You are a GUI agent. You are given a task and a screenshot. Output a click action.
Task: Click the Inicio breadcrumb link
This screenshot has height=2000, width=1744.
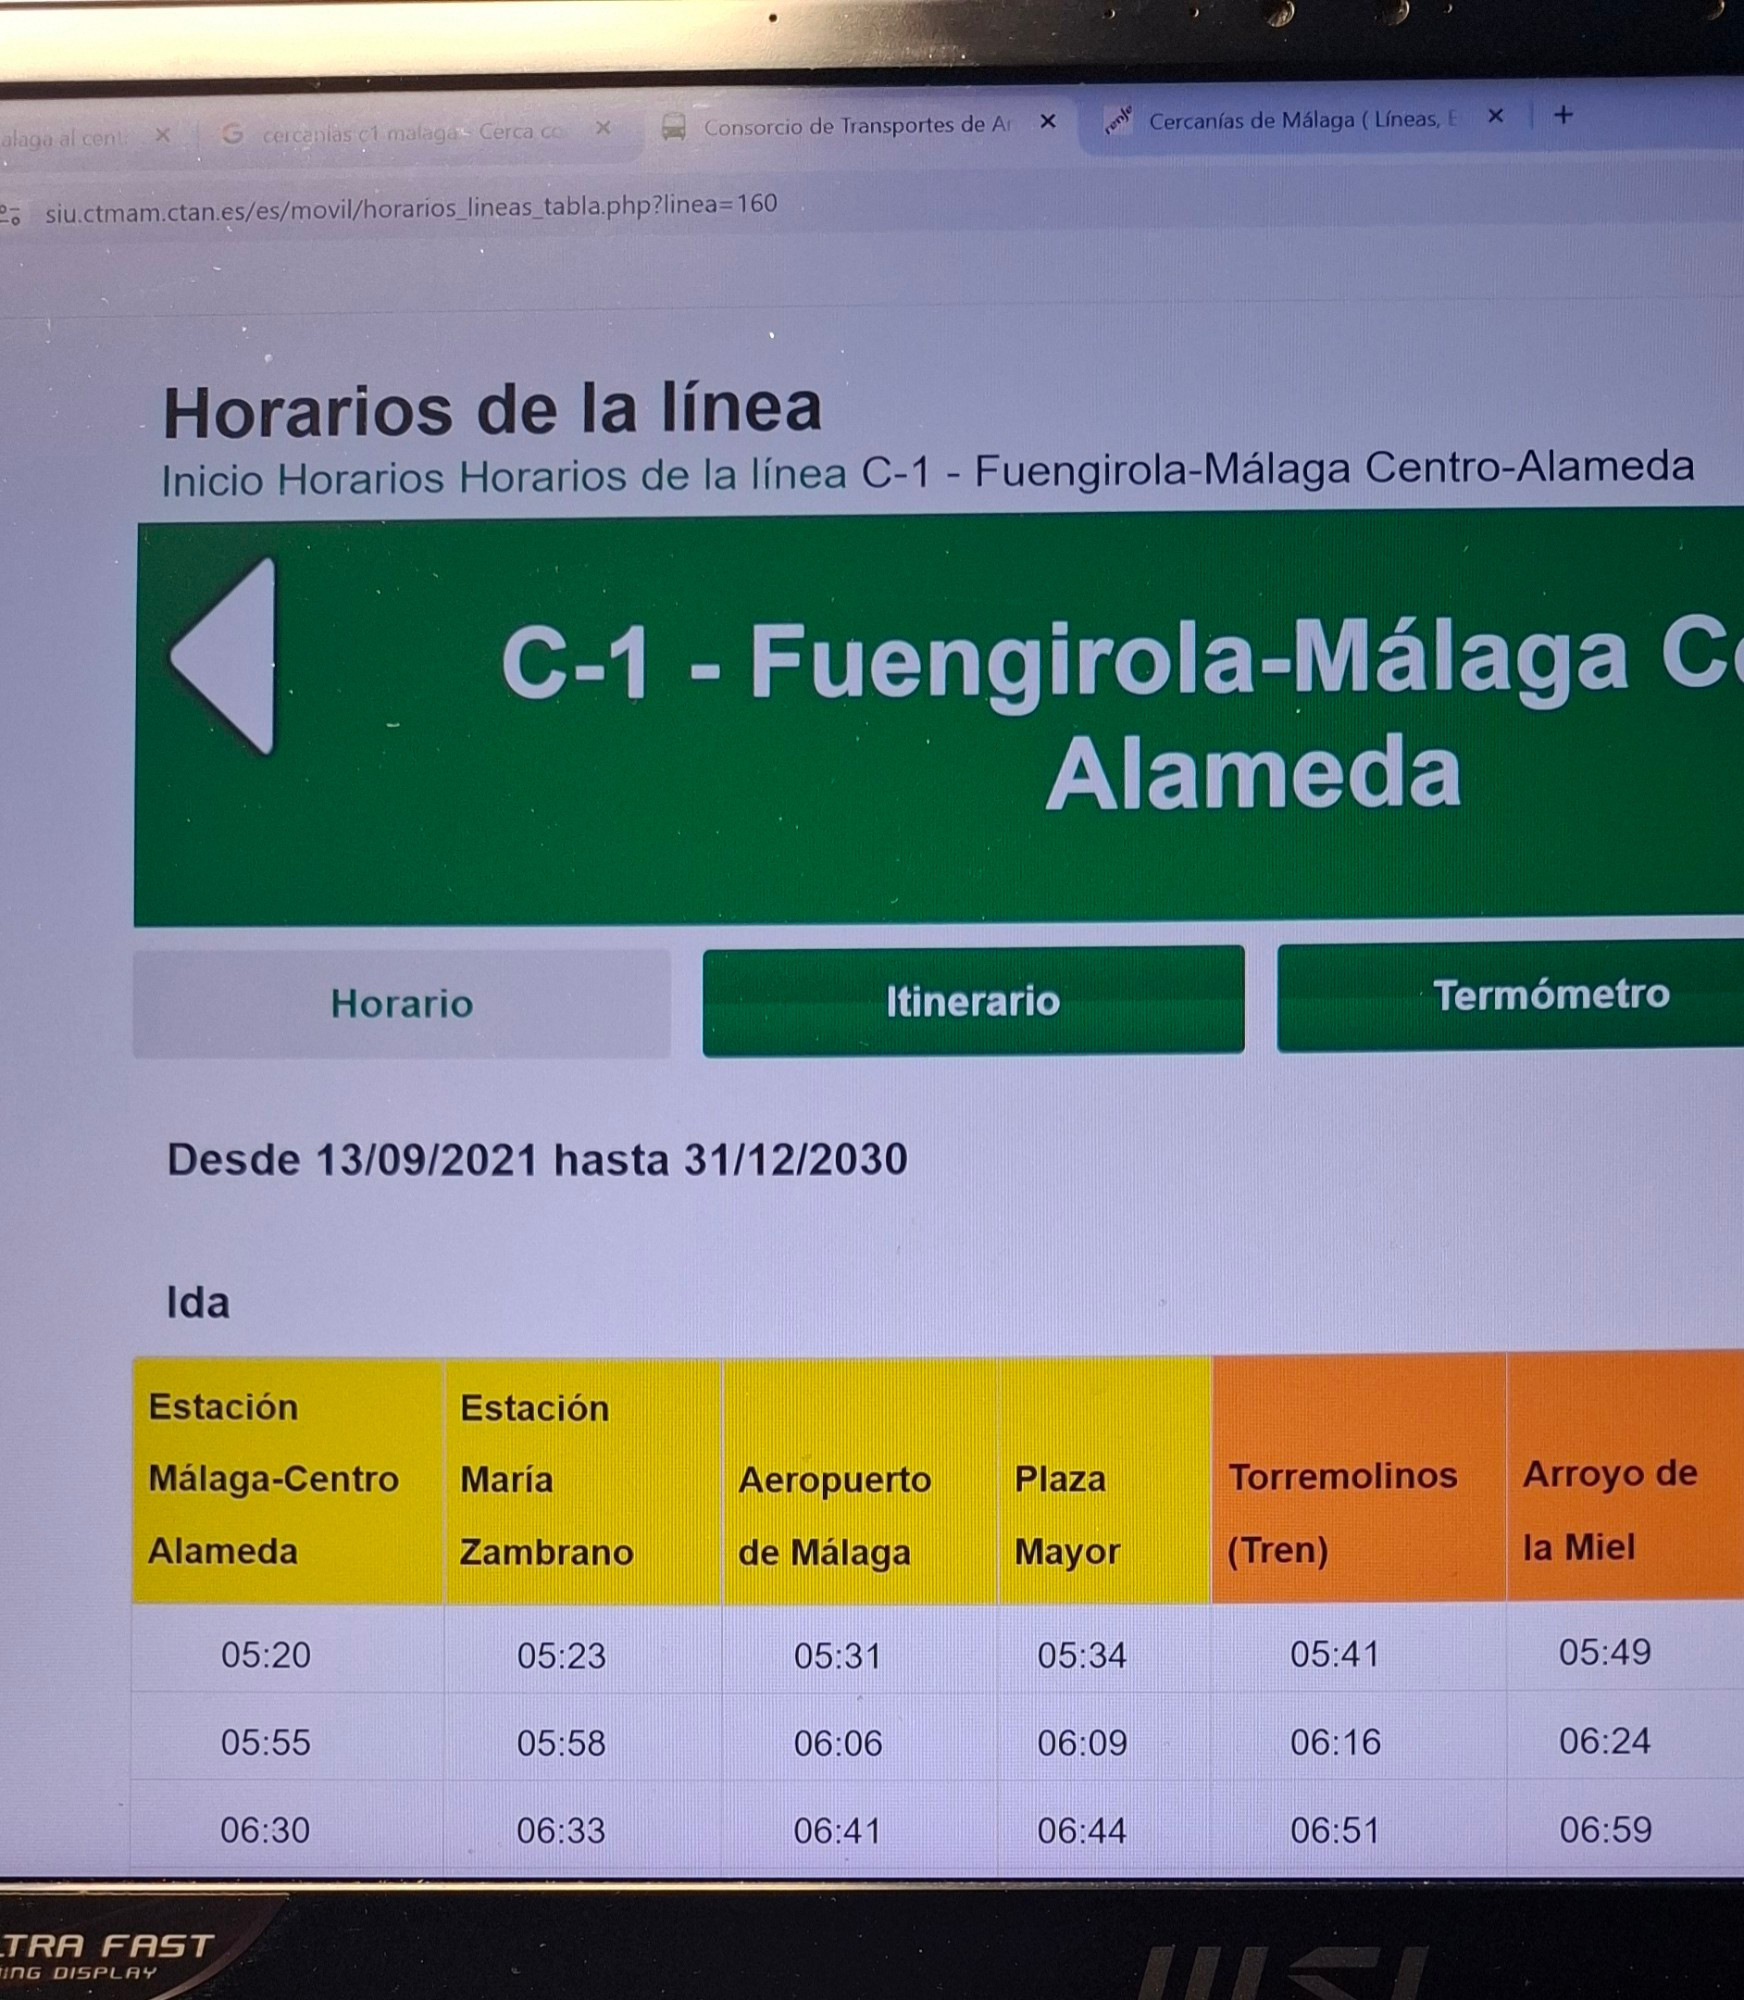pyautogui.click(x=213, y=480)
